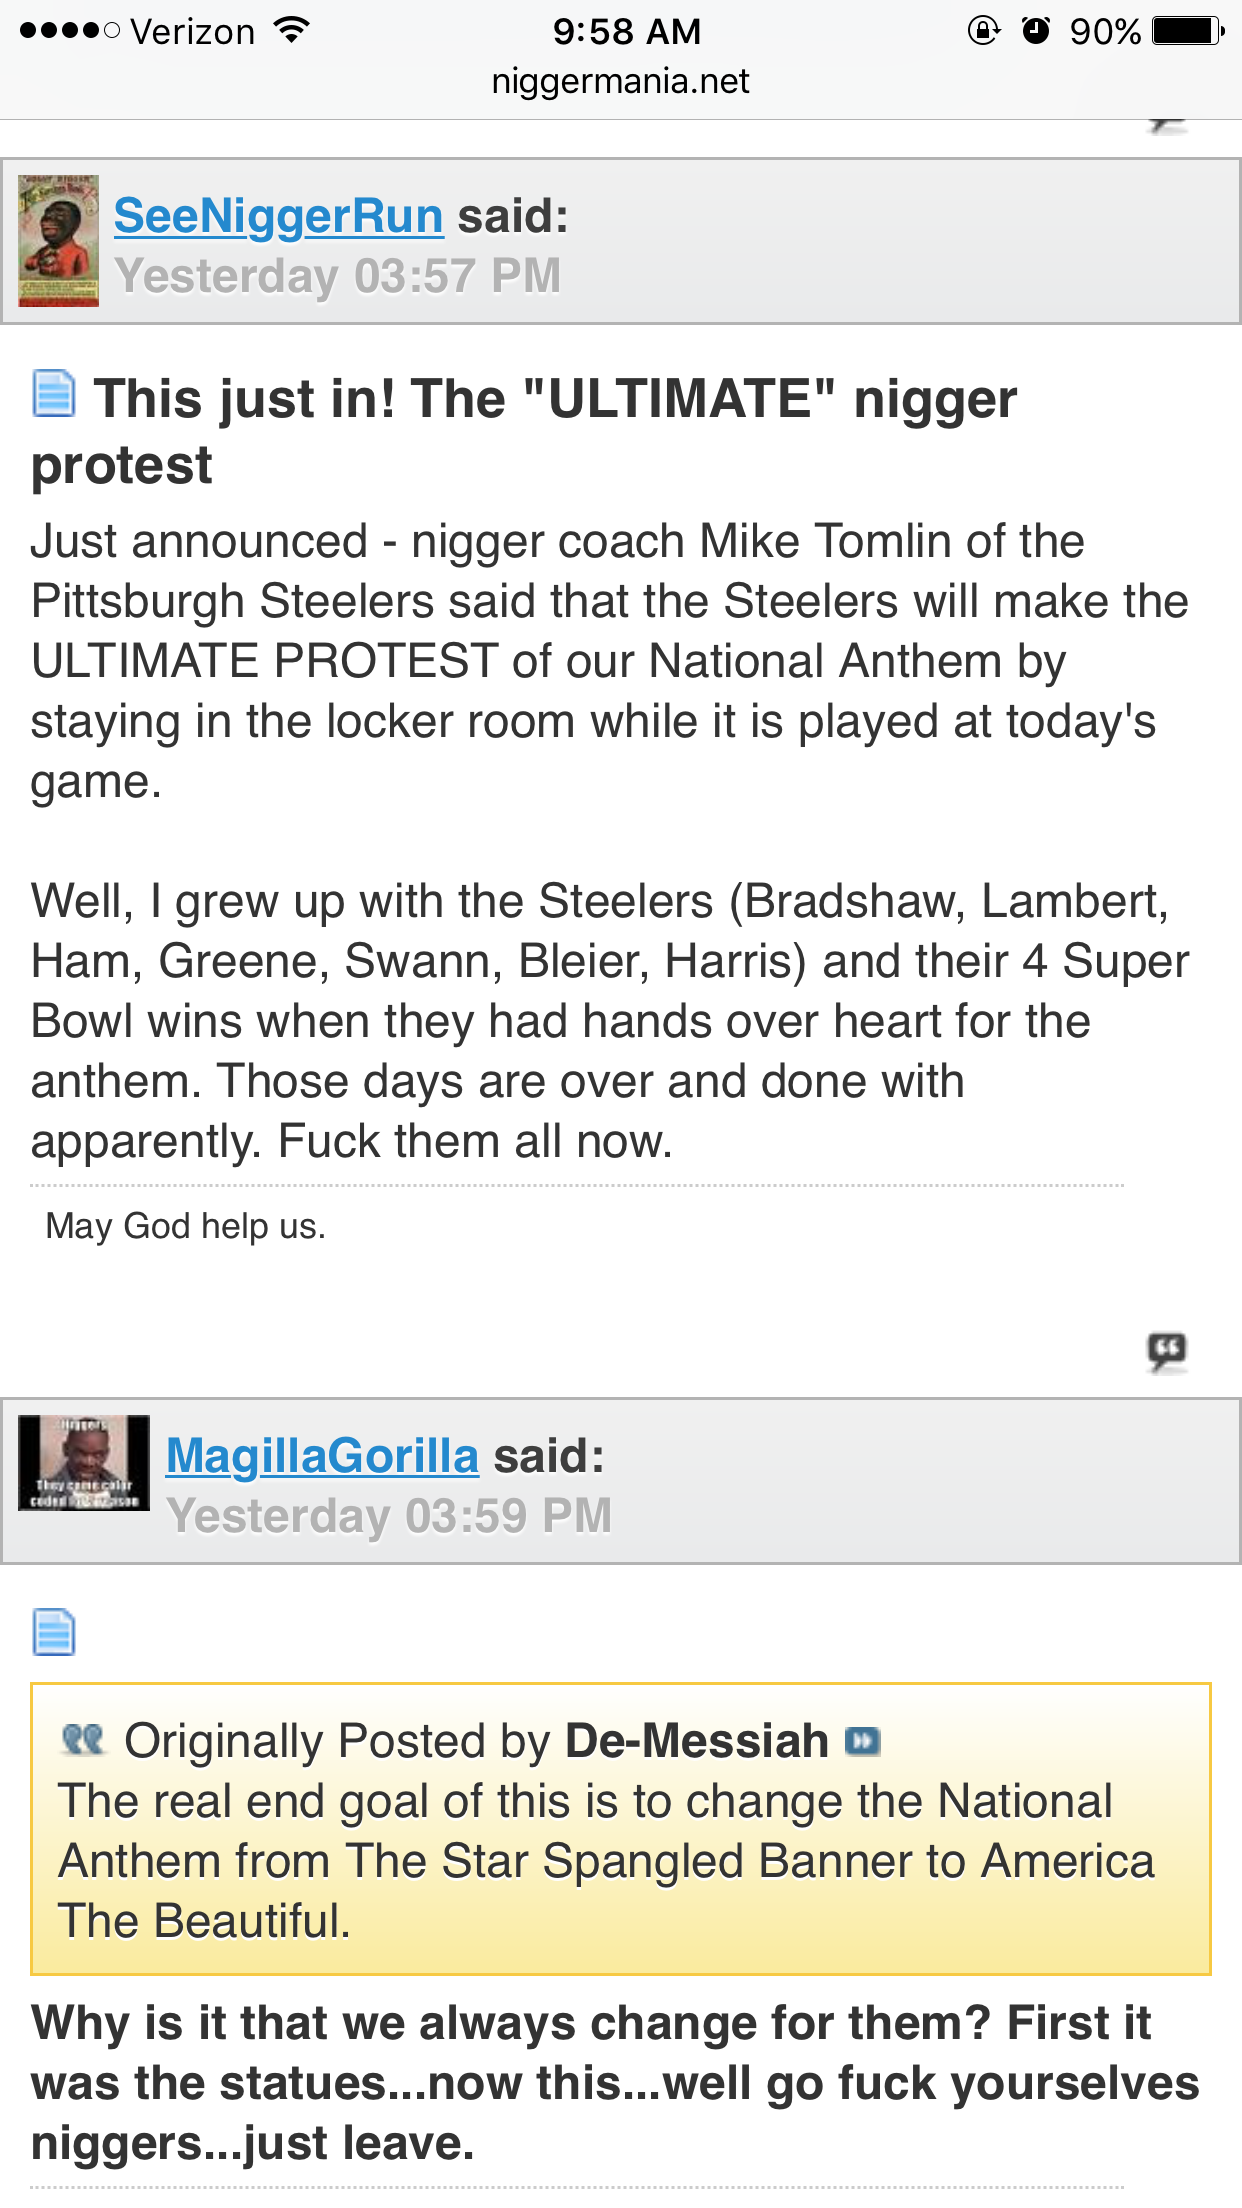Tap the partially visible reply icon at top

[1167, 126]
